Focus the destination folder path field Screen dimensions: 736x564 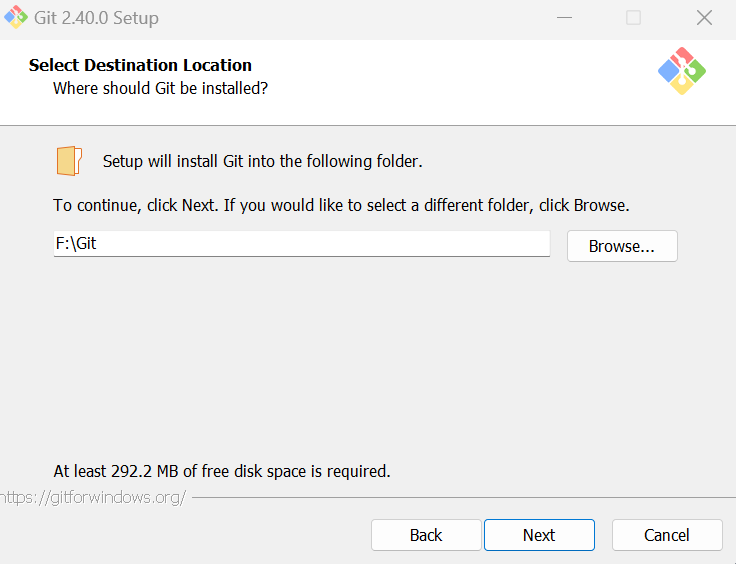pos(302,244)
